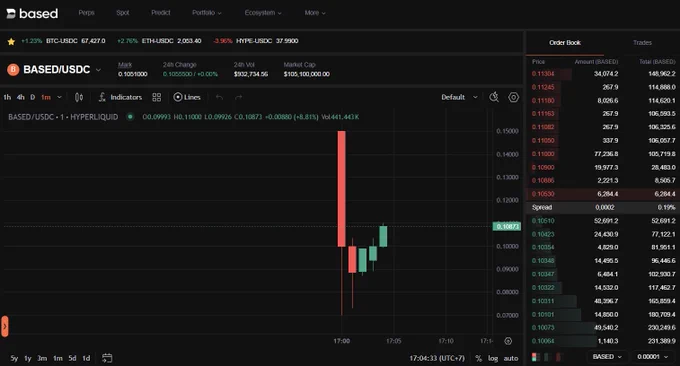Click the Spread row in order book
The height and width of the screenshot is (366, 680).
[603, 207]
